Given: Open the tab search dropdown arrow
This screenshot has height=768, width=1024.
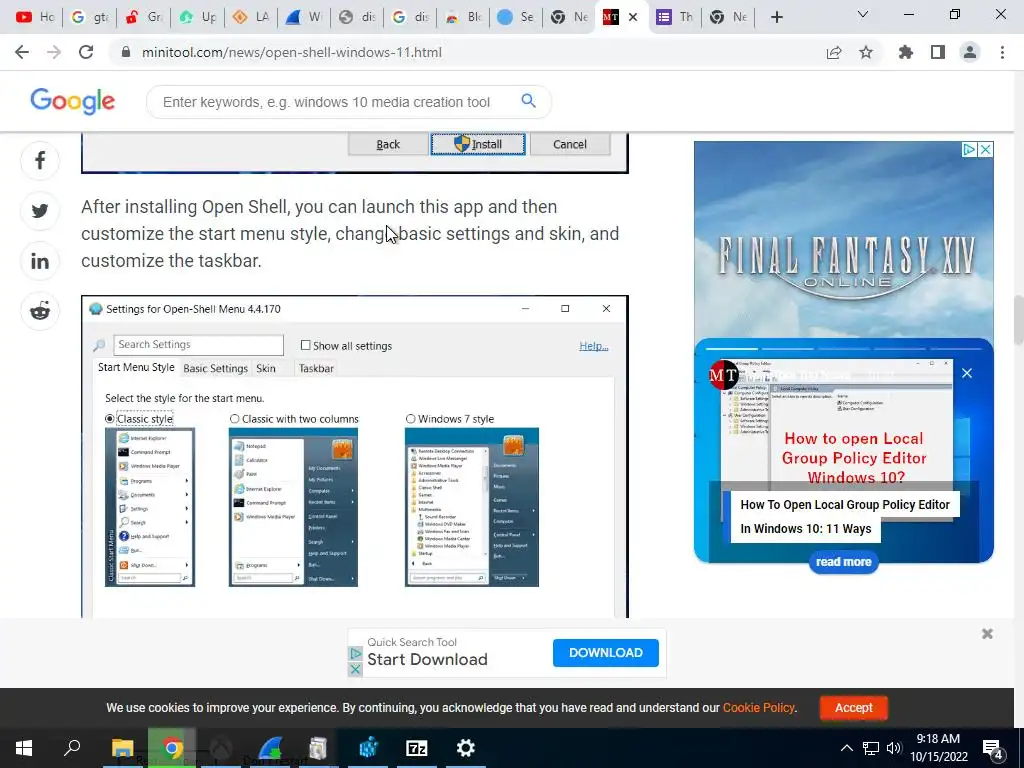Looking at the screenshot, I should click(863, 14).
